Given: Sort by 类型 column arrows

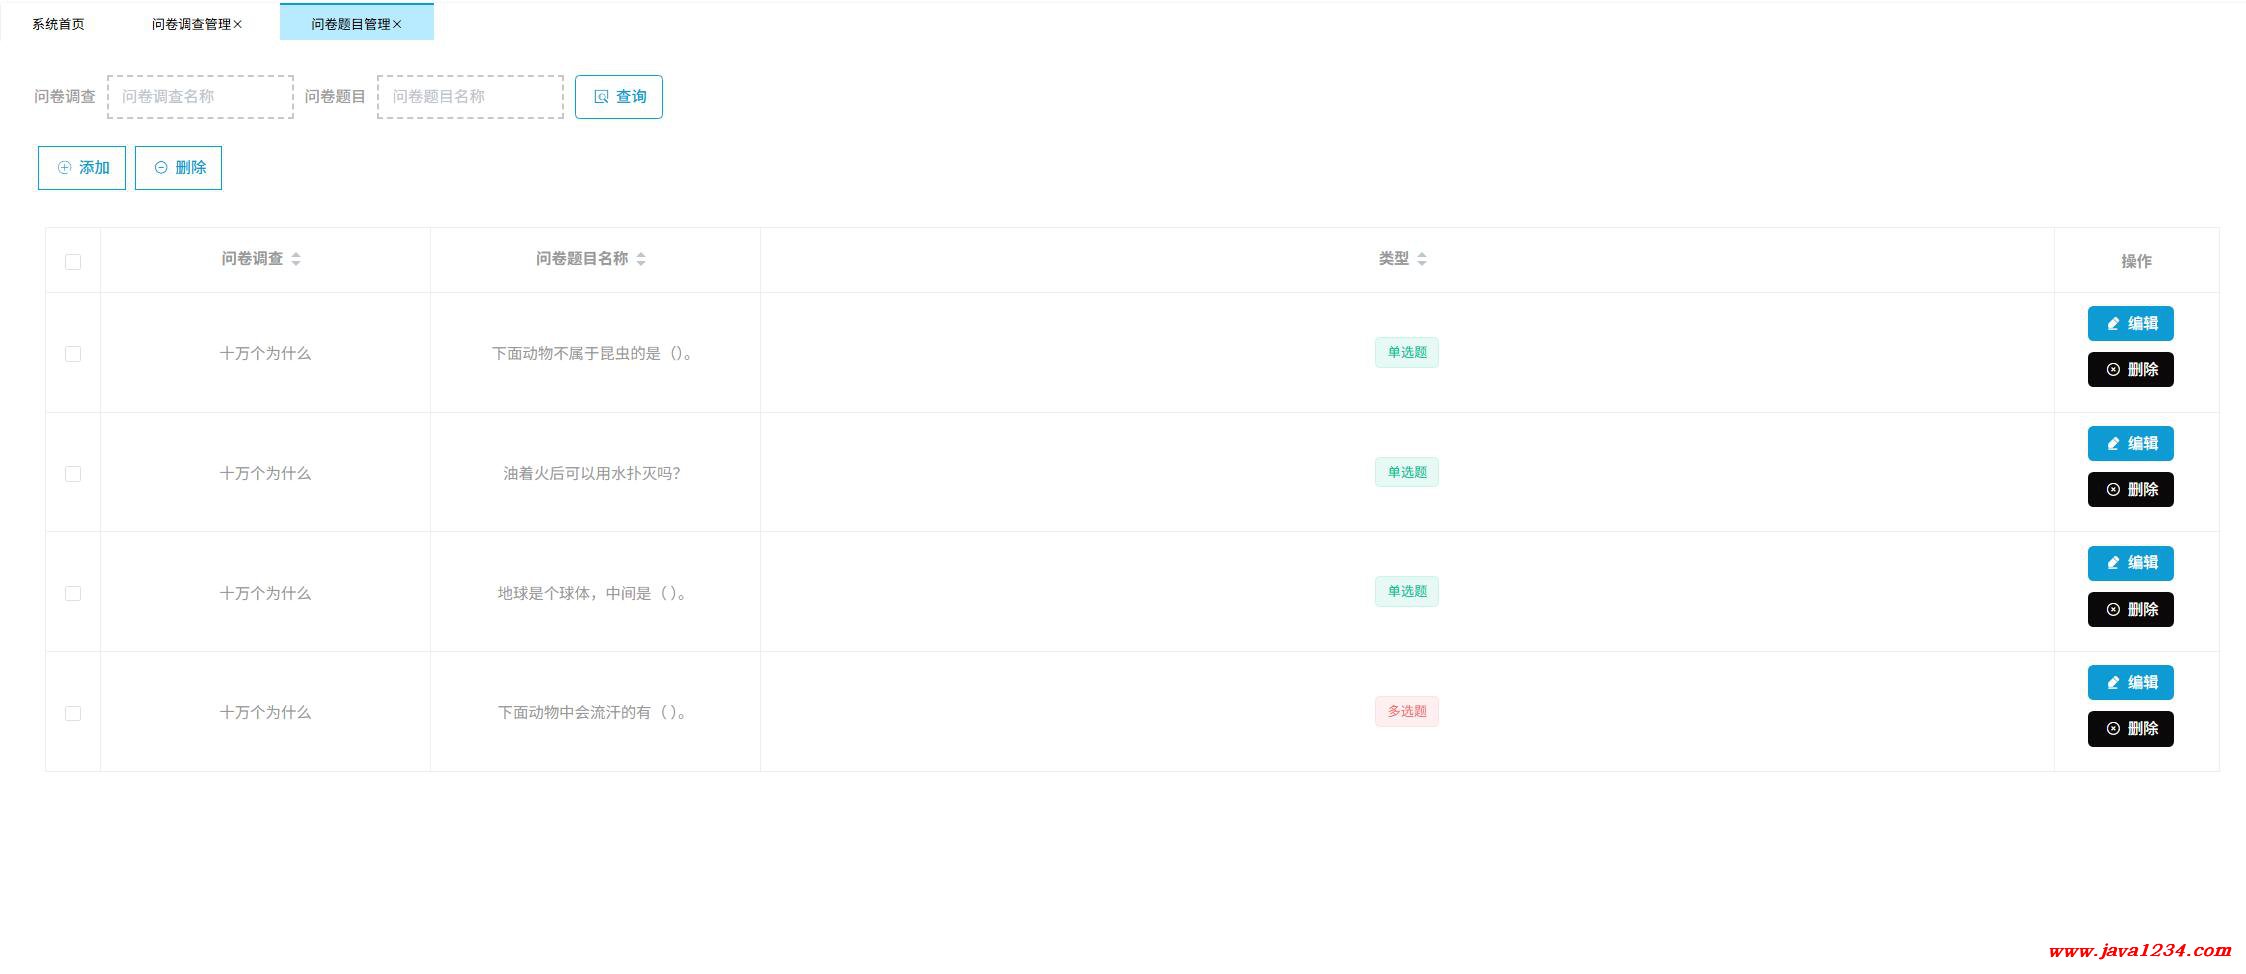Looking at the screenshot, I should tap(1422, 259).
